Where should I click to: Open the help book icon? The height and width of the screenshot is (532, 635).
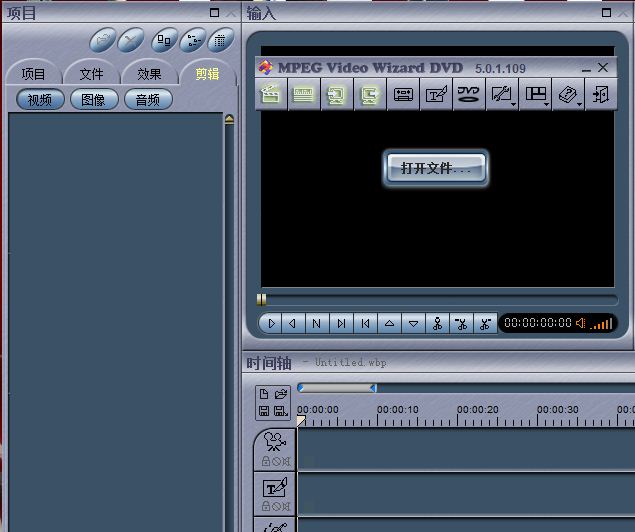click(x=567, y=95)
